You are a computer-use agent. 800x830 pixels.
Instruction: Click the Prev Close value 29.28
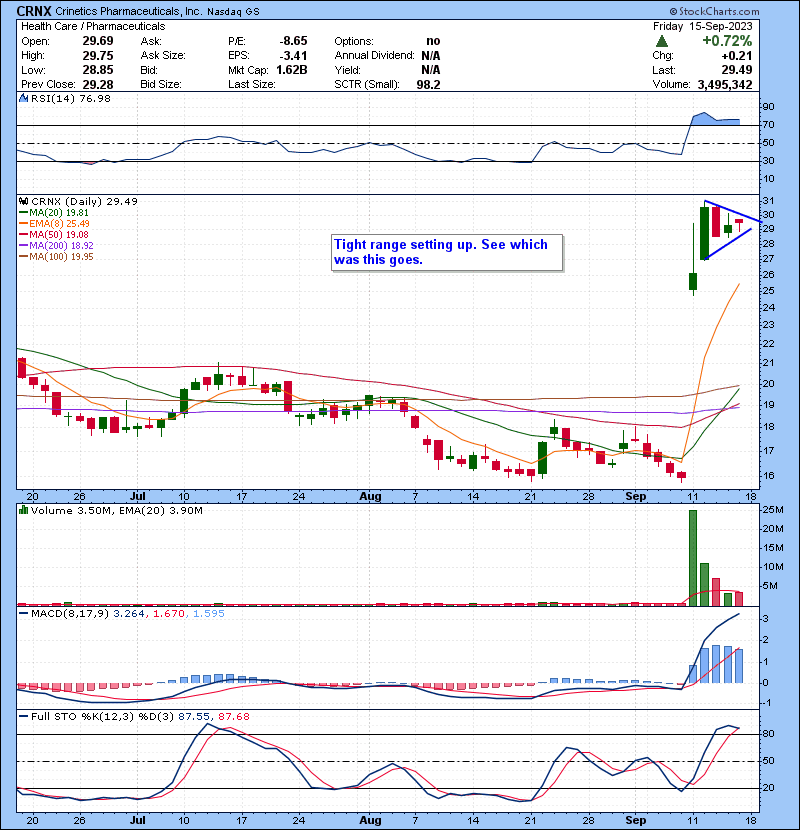(x=98, y=84)
